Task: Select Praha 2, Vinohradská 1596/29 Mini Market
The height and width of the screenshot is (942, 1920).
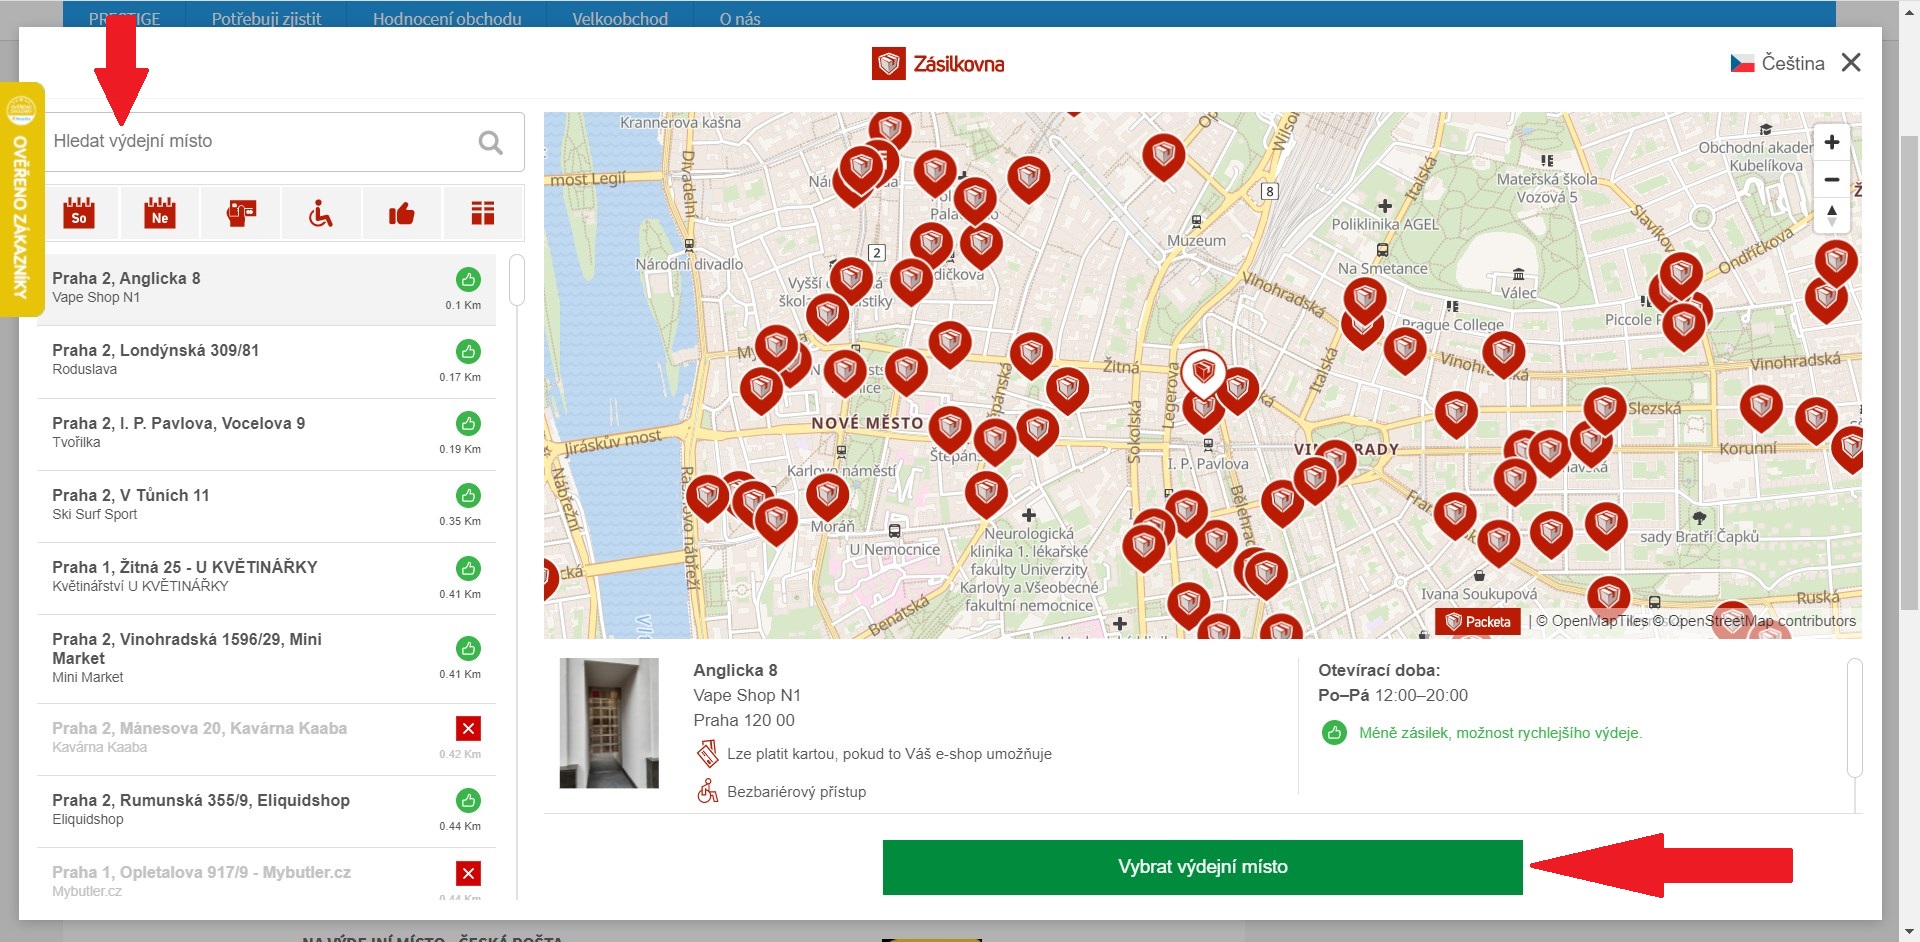Action: (267, 658)
